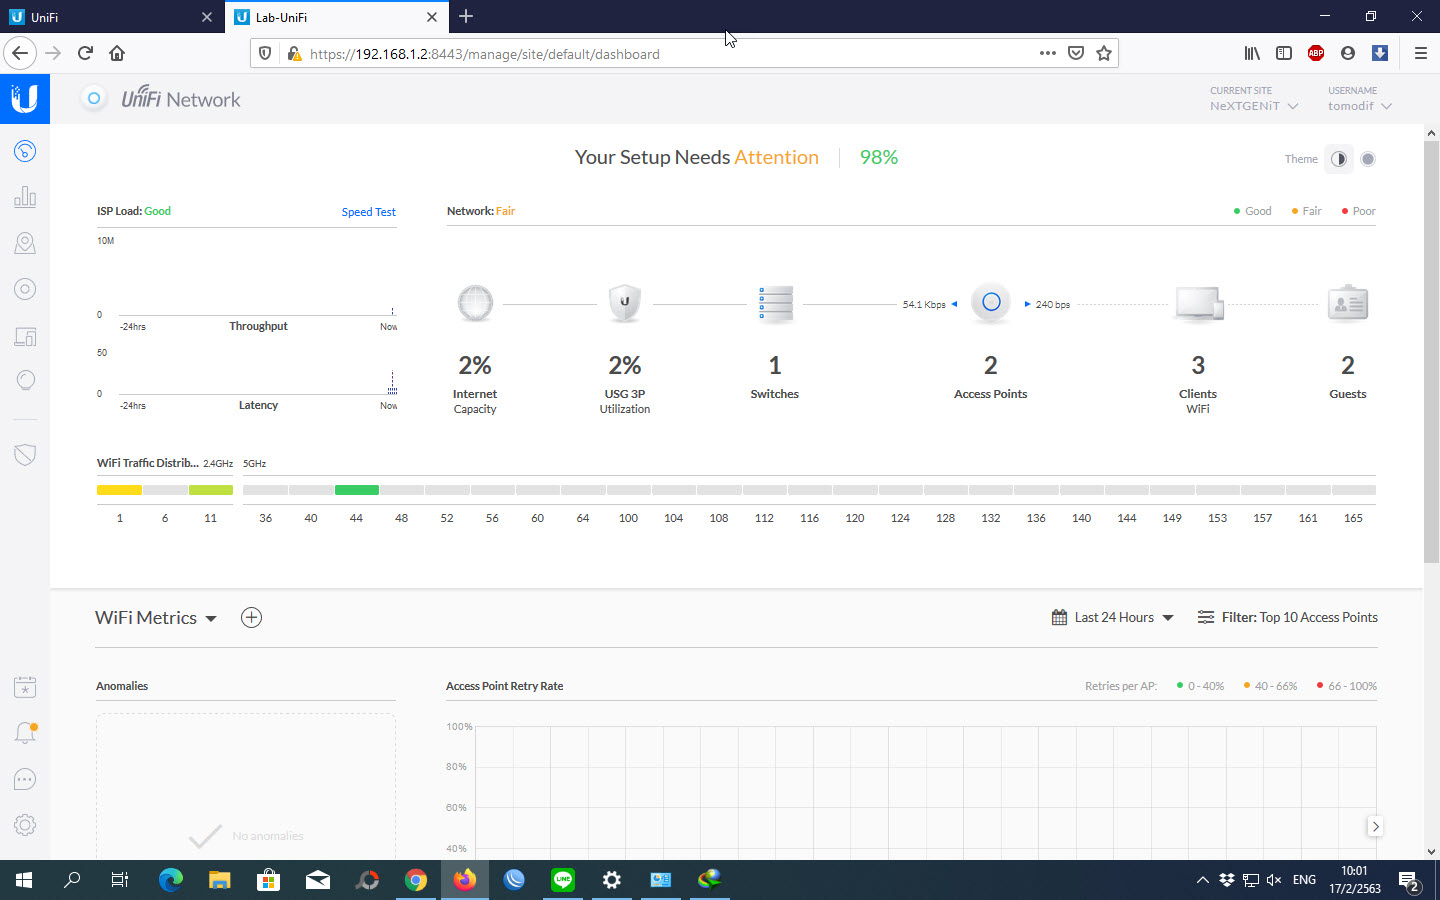The width and height of the screenshot is (1440, 900).
Task: Expand the Last 24 Hours dropdown
Action: coord(1113,618)
